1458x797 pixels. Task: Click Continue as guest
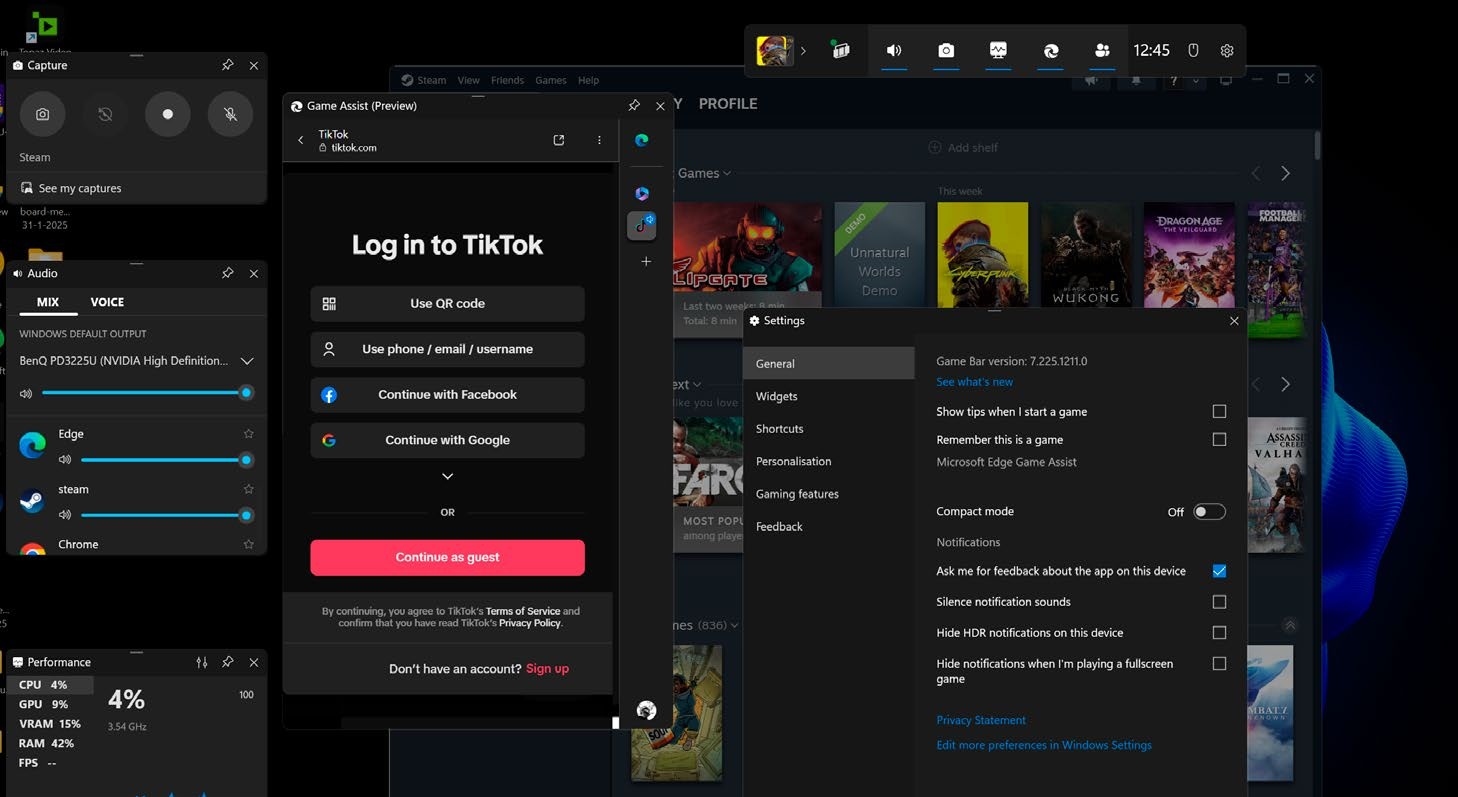coord(447,558)
